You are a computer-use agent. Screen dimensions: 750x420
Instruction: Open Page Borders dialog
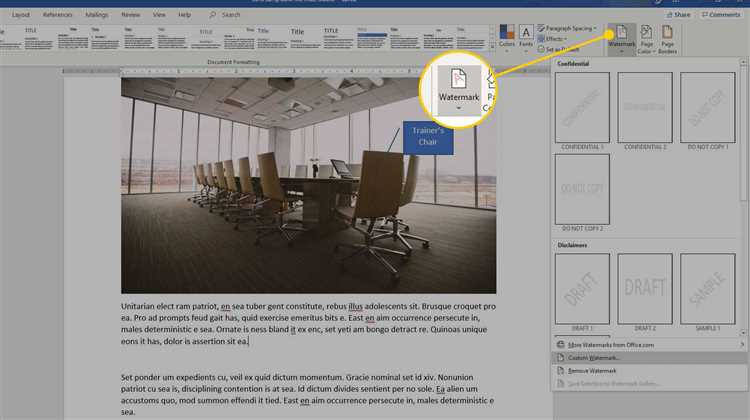click(x=667, y=39)
